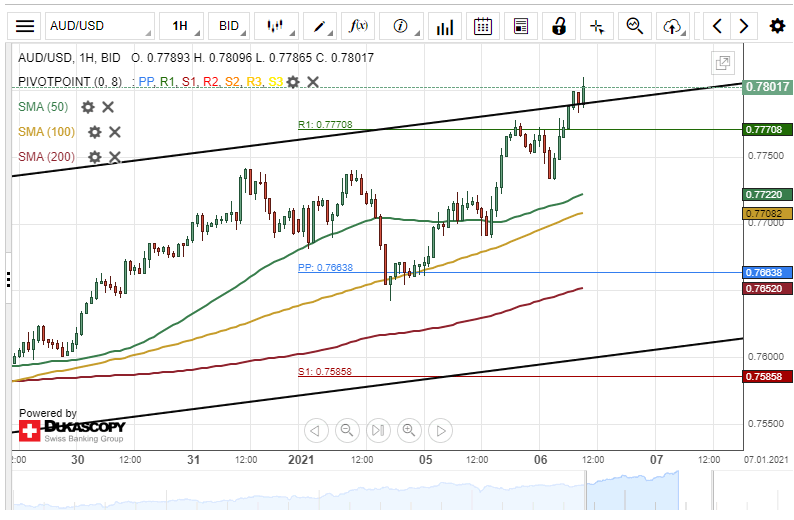Viewport: 794px width, 520px height.
Task: Open SMA (50) indicator settings gear
Action: (88, 107)
